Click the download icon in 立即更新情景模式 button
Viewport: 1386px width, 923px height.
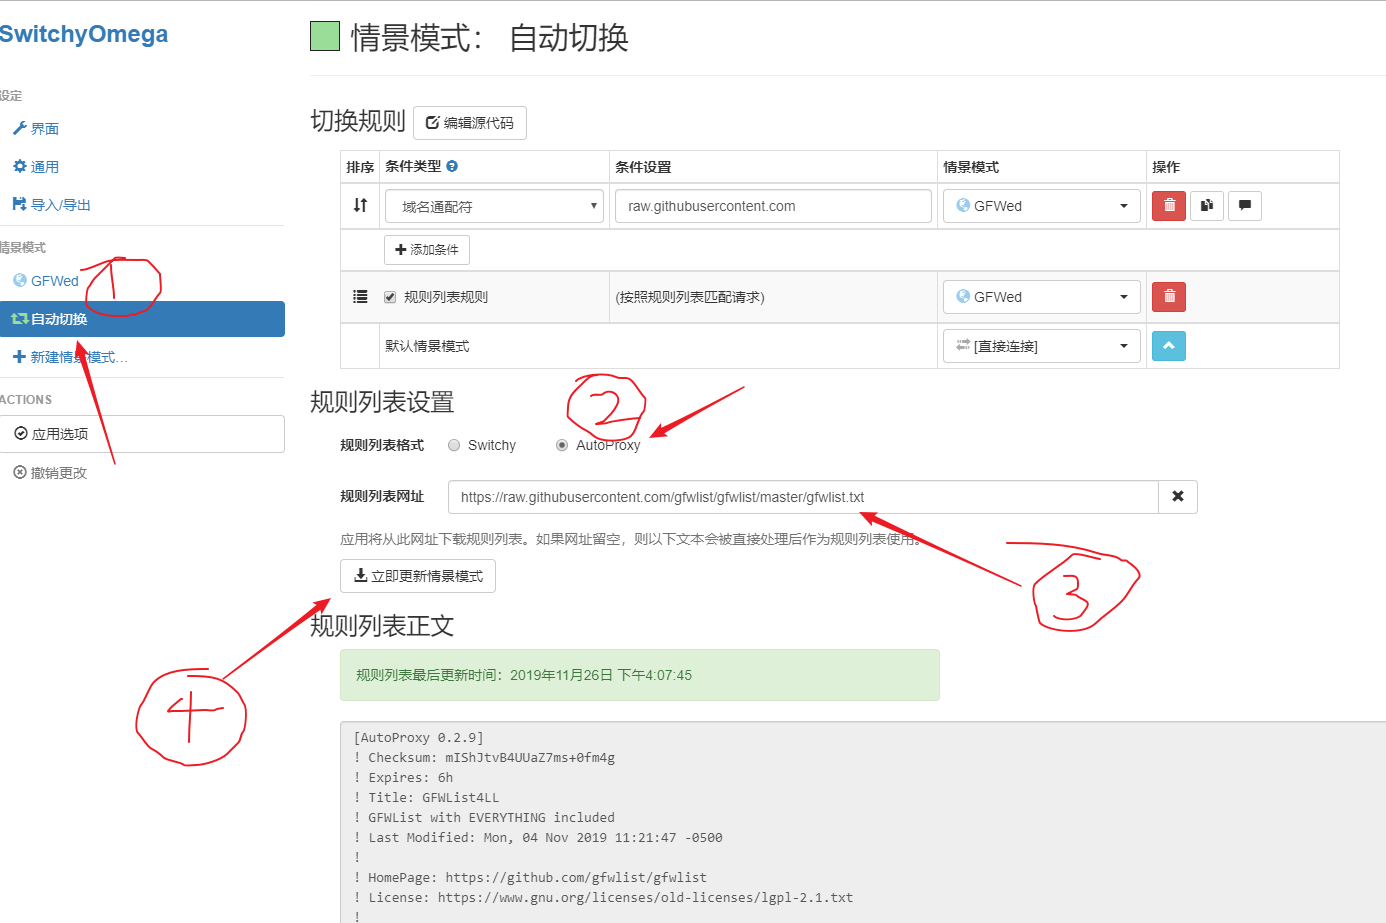361,576
